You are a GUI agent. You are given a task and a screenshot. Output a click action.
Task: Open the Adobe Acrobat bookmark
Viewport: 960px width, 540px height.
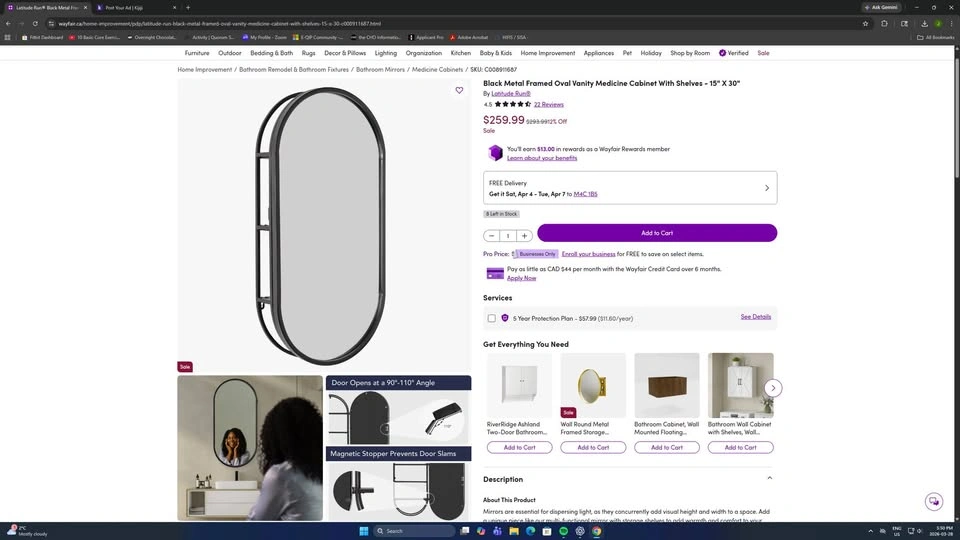pos(468,37)
